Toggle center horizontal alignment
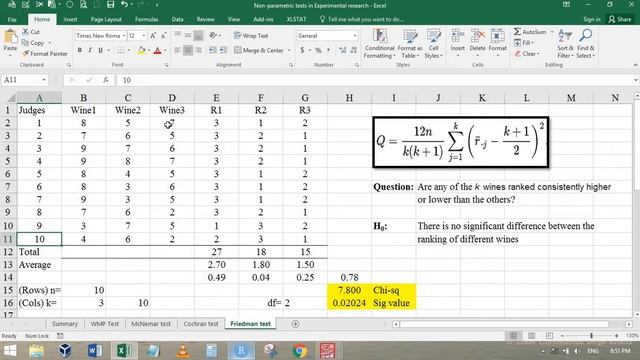This screenshot has width=640, height=360. [188, 50]
